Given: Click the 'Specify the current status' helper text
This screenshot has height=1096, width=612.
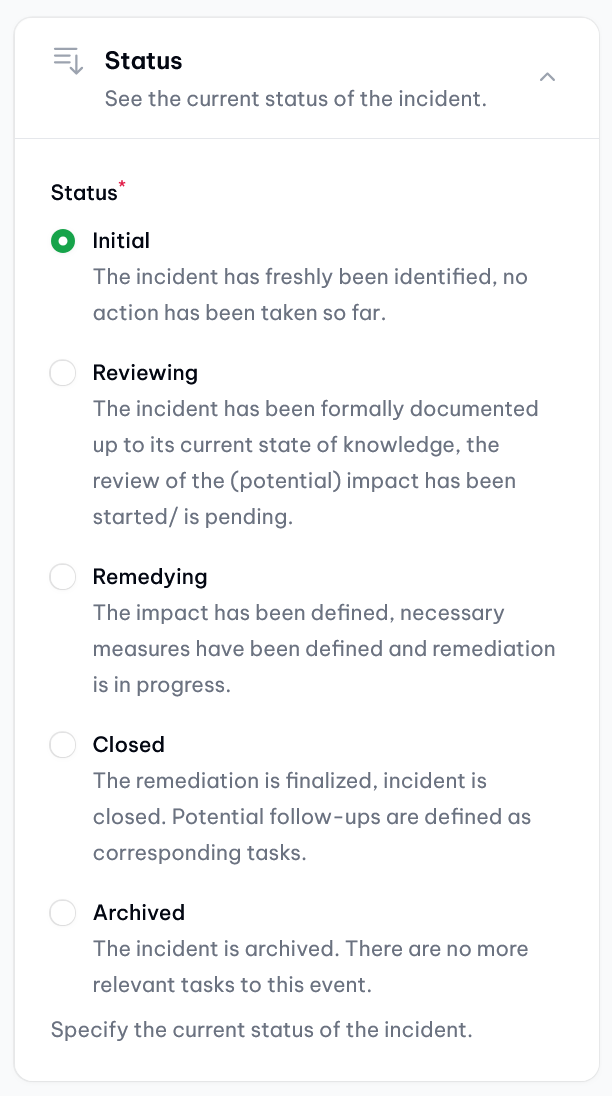Looking at the screenshot, I should (261, 1030).
